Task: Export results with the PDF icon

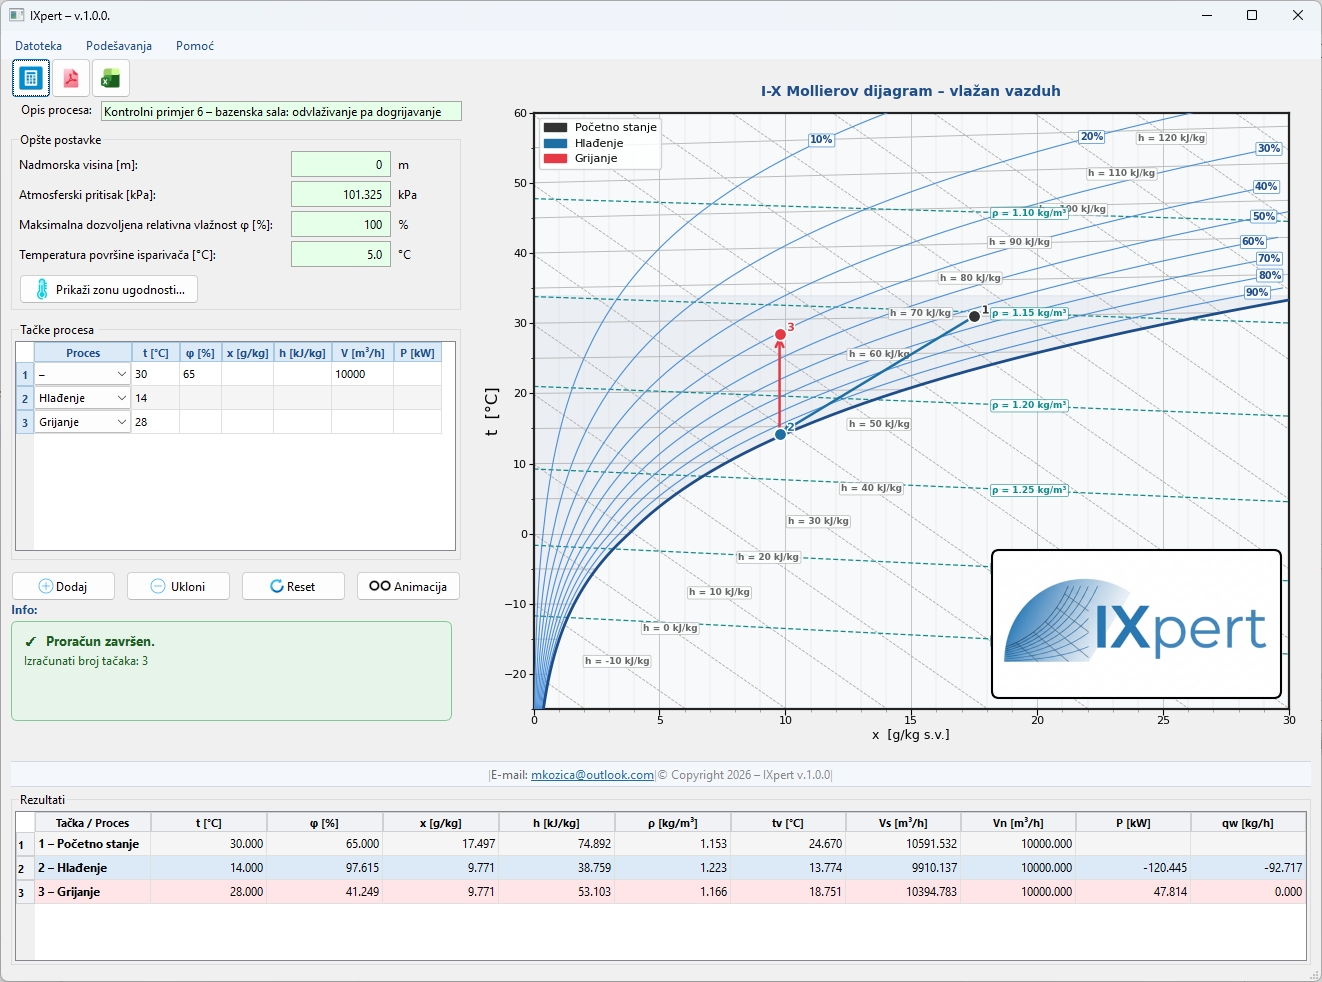Action: 71,78
